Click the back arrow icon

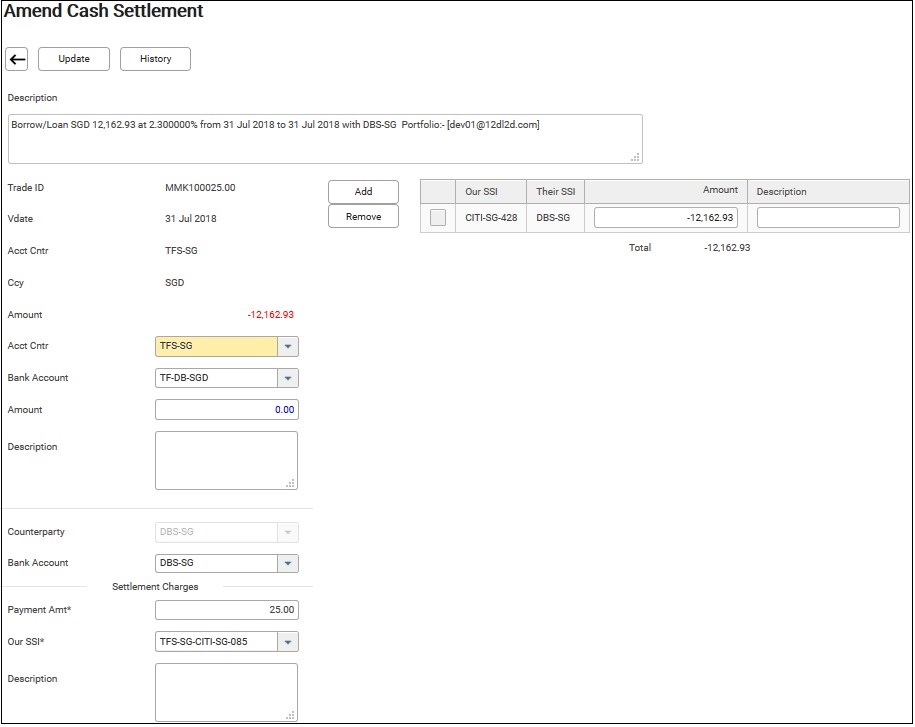17,59
